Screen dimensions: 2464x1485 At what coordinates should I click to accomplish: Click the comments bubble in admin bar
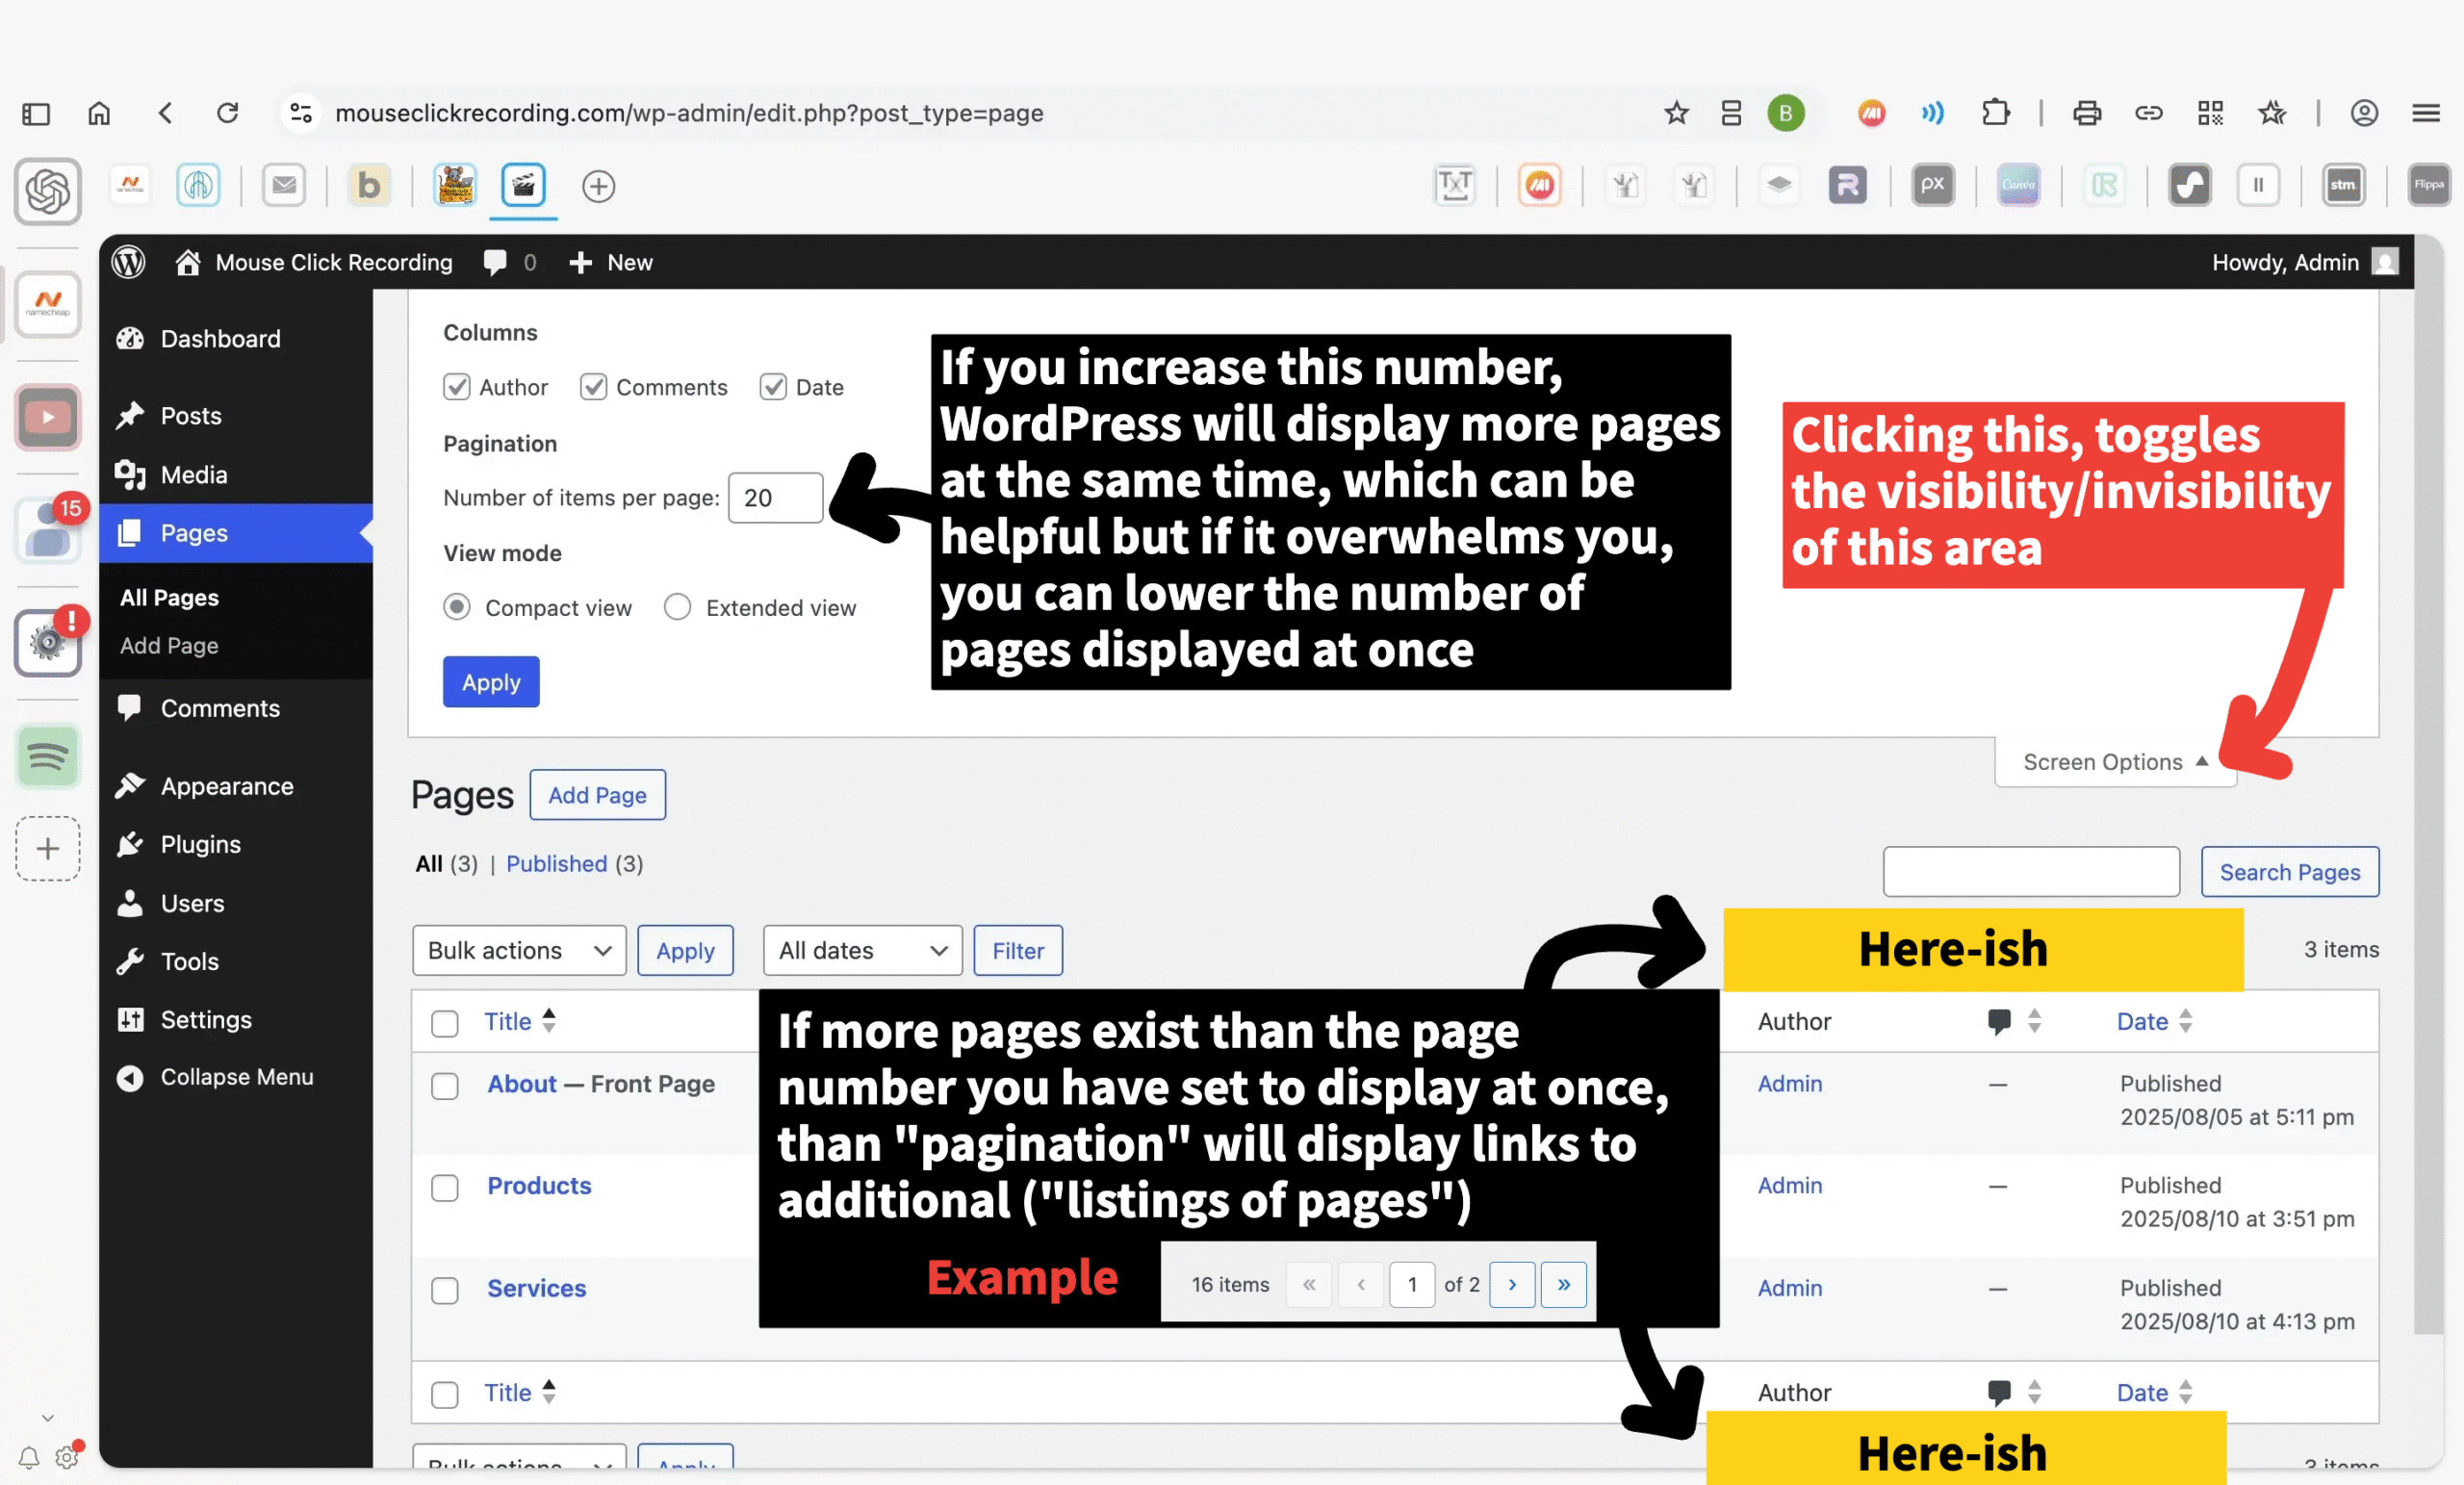[x=495, y=262]
